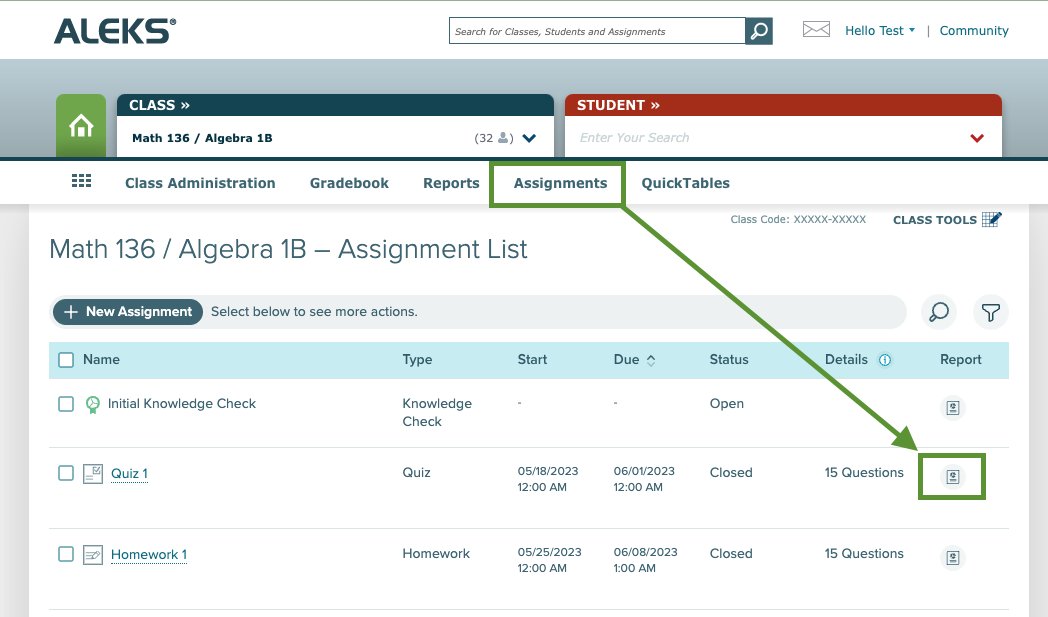This screenshot has height=617, width=1048.
Task: Click the Start column header
Action: (532, 360)
